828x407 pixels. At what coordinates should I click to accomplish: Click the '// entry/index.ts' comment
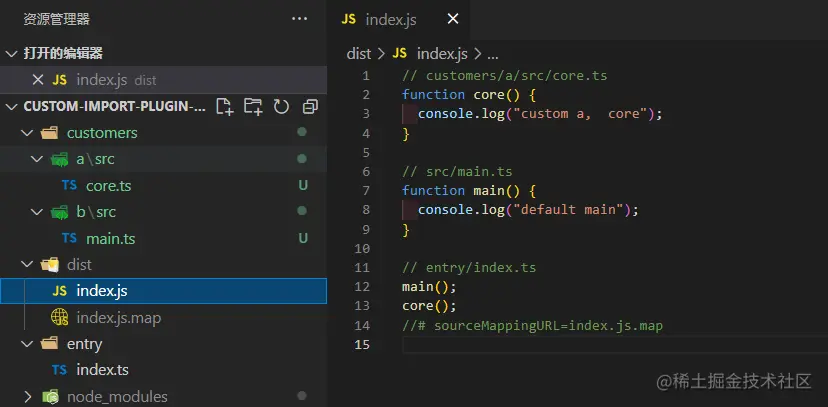click(469, 268)
